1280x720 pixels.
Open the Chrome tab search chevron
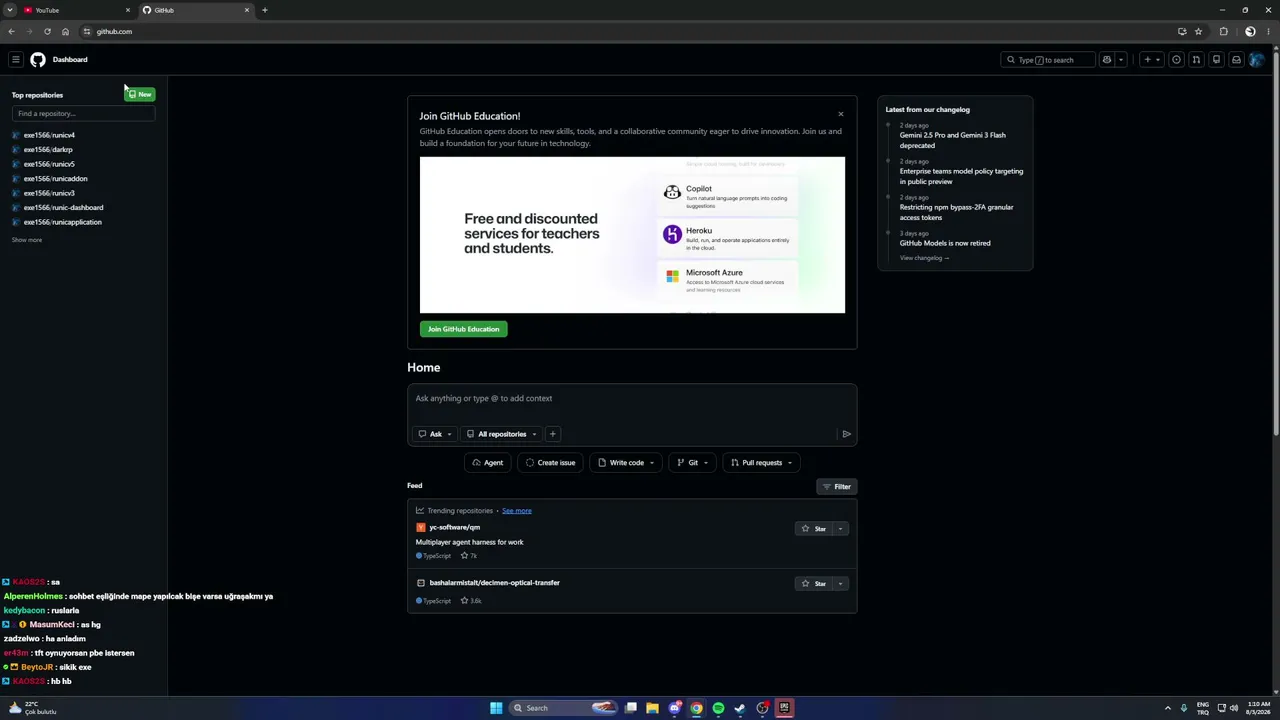9,10
